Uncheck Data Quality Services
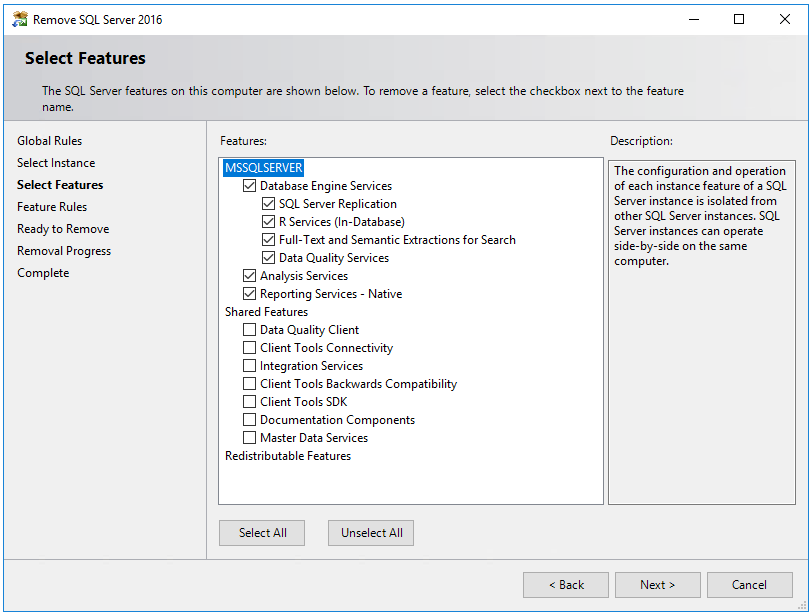The width and height of the screenshot is (812, 616). click(268, 257)
